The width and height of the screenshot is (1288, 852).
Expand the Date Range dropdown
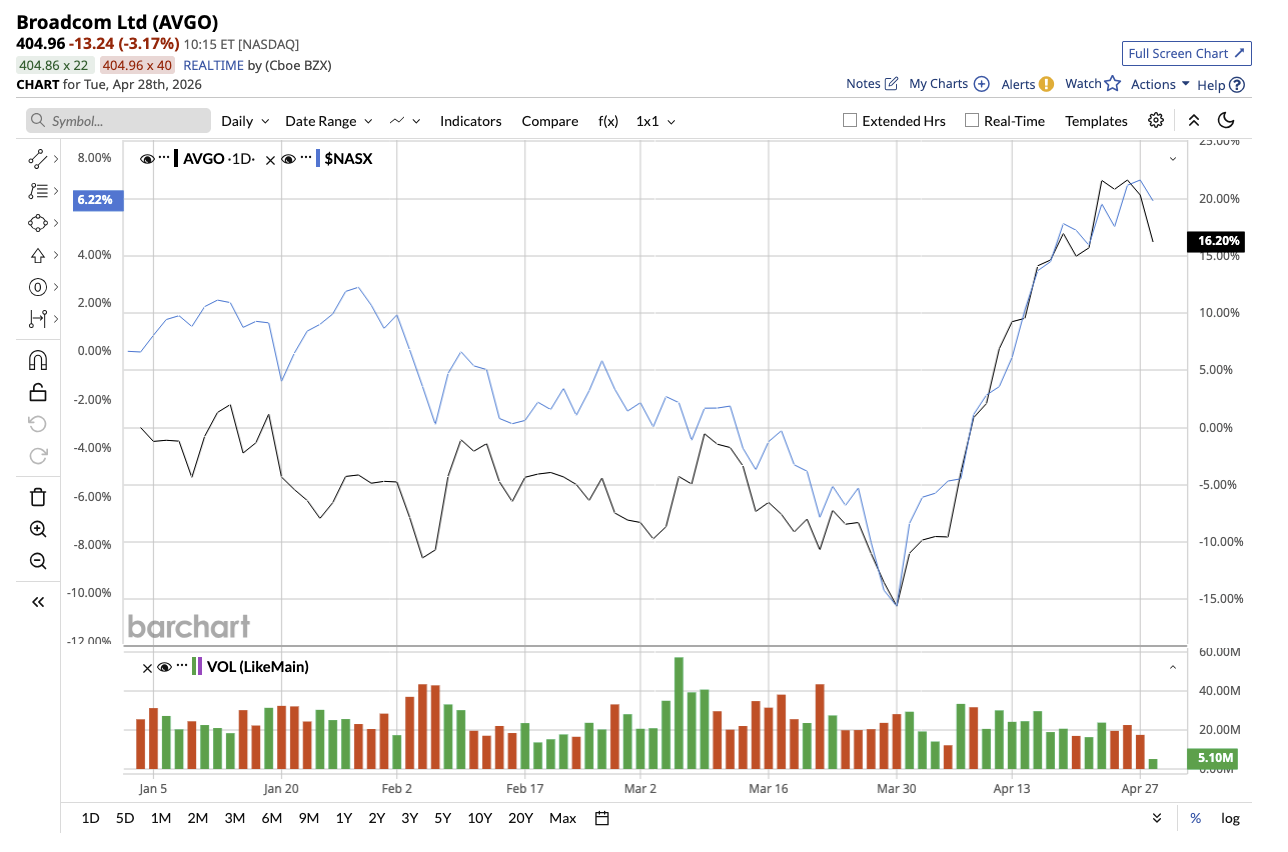click(x=328, y=121)
